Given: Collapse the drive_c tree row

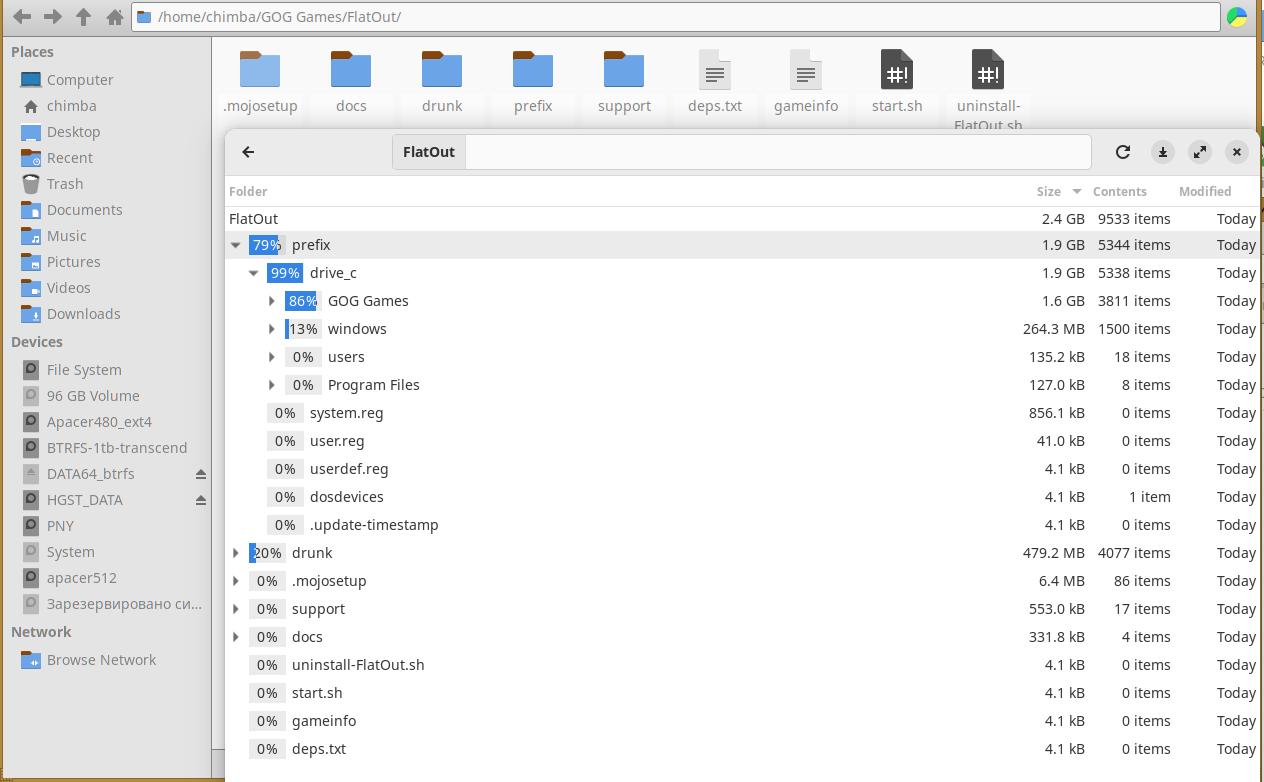Looking at the screenshot, I should [x=254, y=273].
